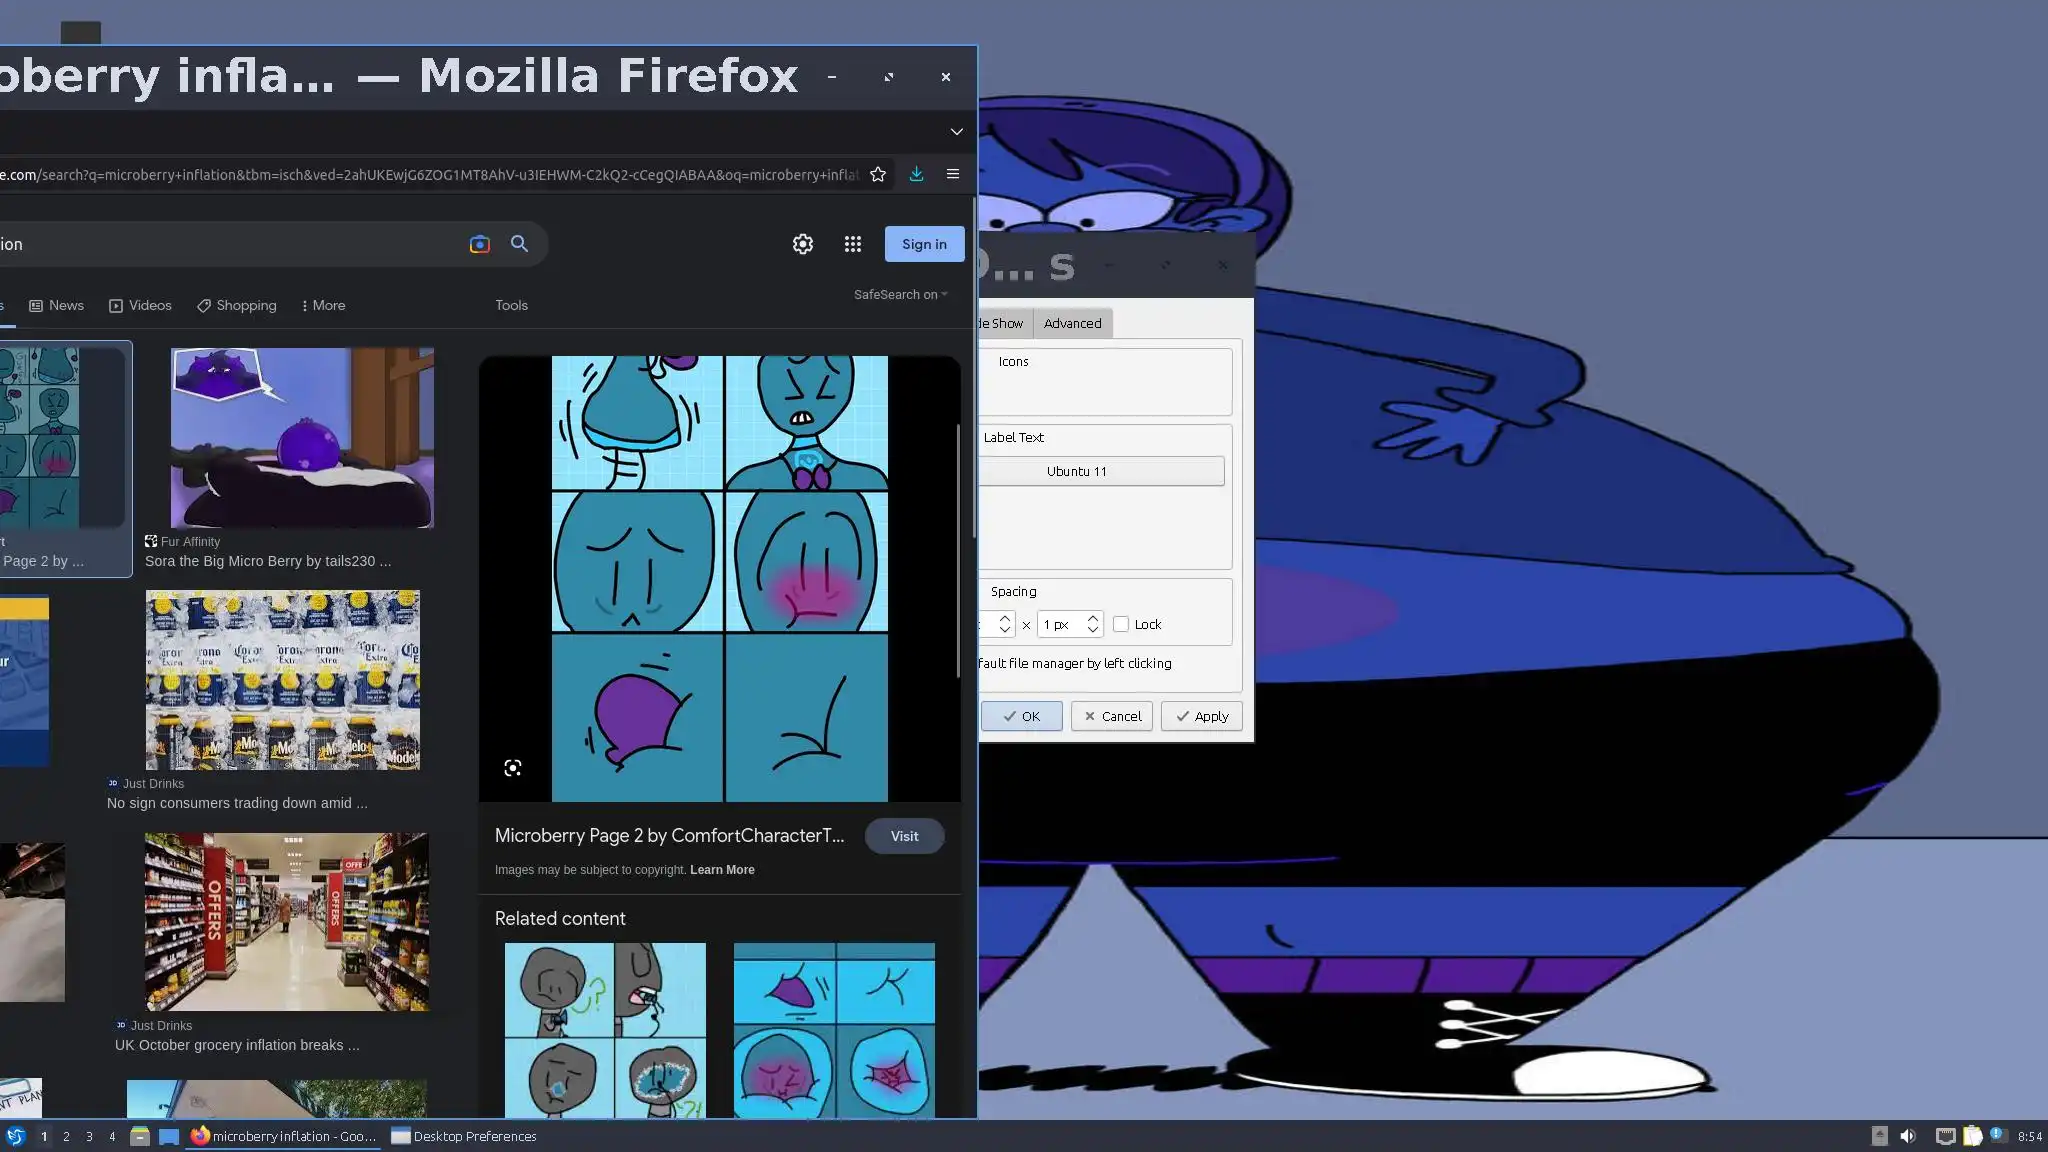Open Sora the Big Micro Berry thumbnail
The width and height of the screenshot is (2048, 1152).
click(x=302, y=438)
